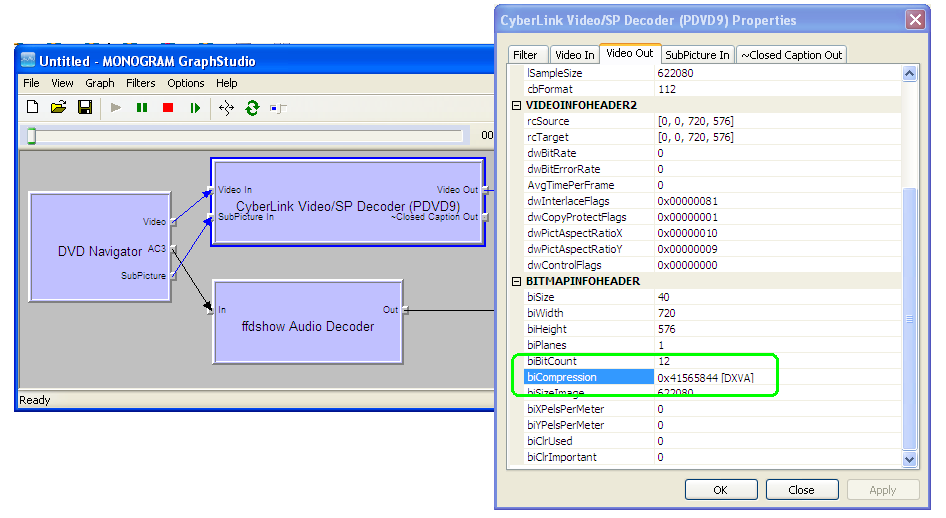The width and height of the screenshot is (946, 518).
Task: Select the dwControlFlags row
Action: pyautogui.click(x=712, y=265)
